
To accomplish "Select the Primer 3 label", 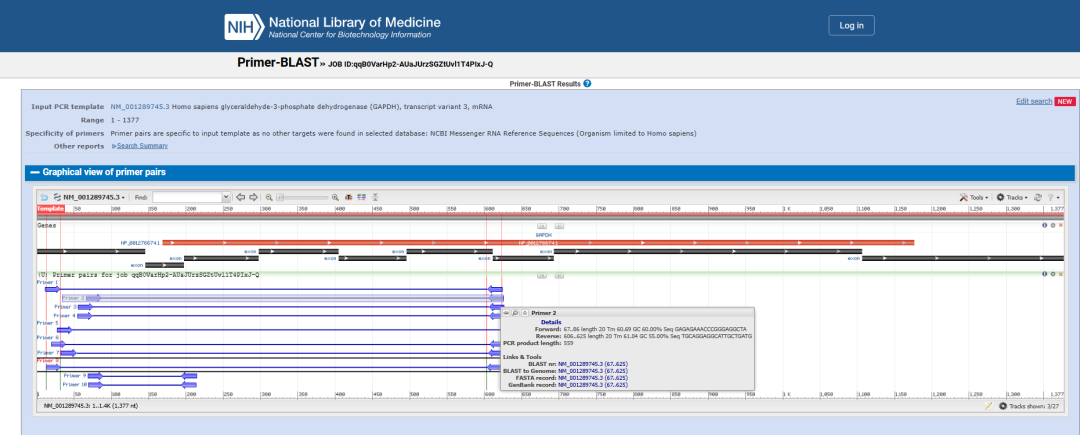I will coord(65,307).
